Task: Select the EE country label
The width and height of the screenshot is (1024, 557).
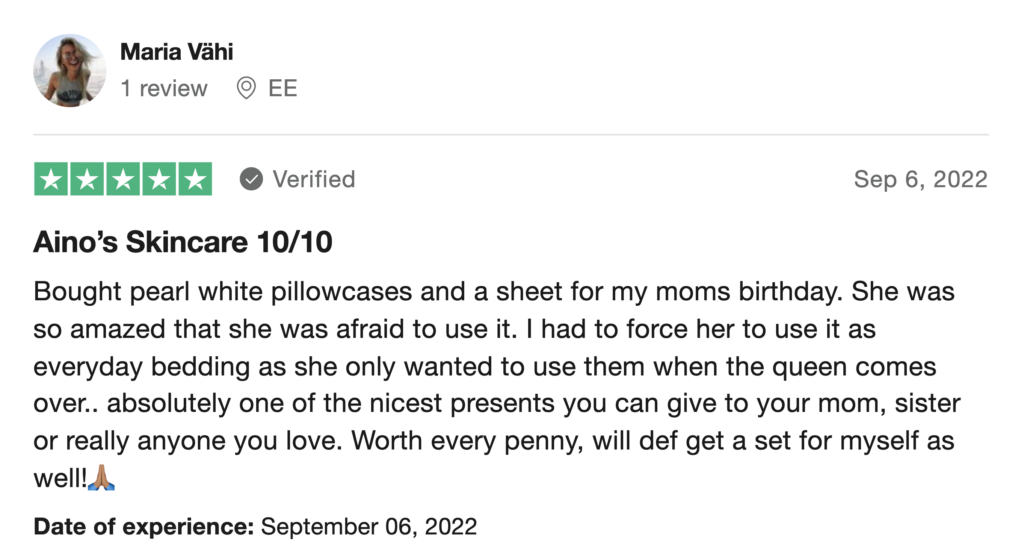Action: (283, 88)
